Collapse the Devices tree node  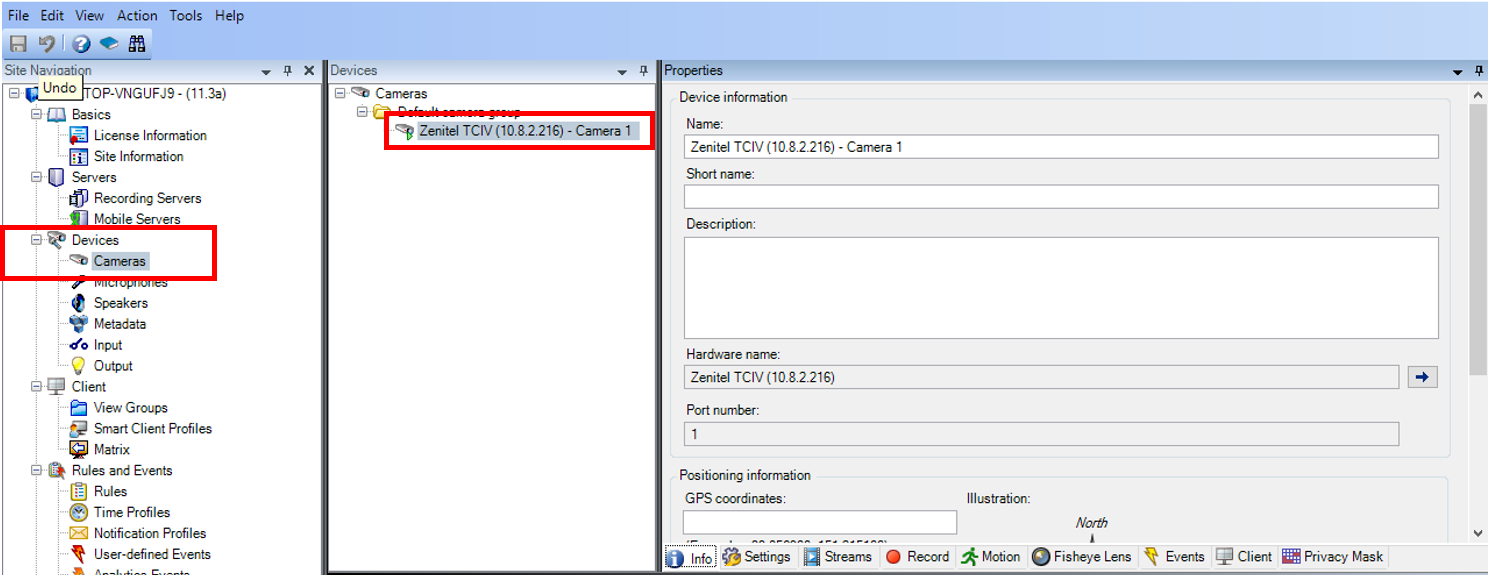(x=37, y=240)
